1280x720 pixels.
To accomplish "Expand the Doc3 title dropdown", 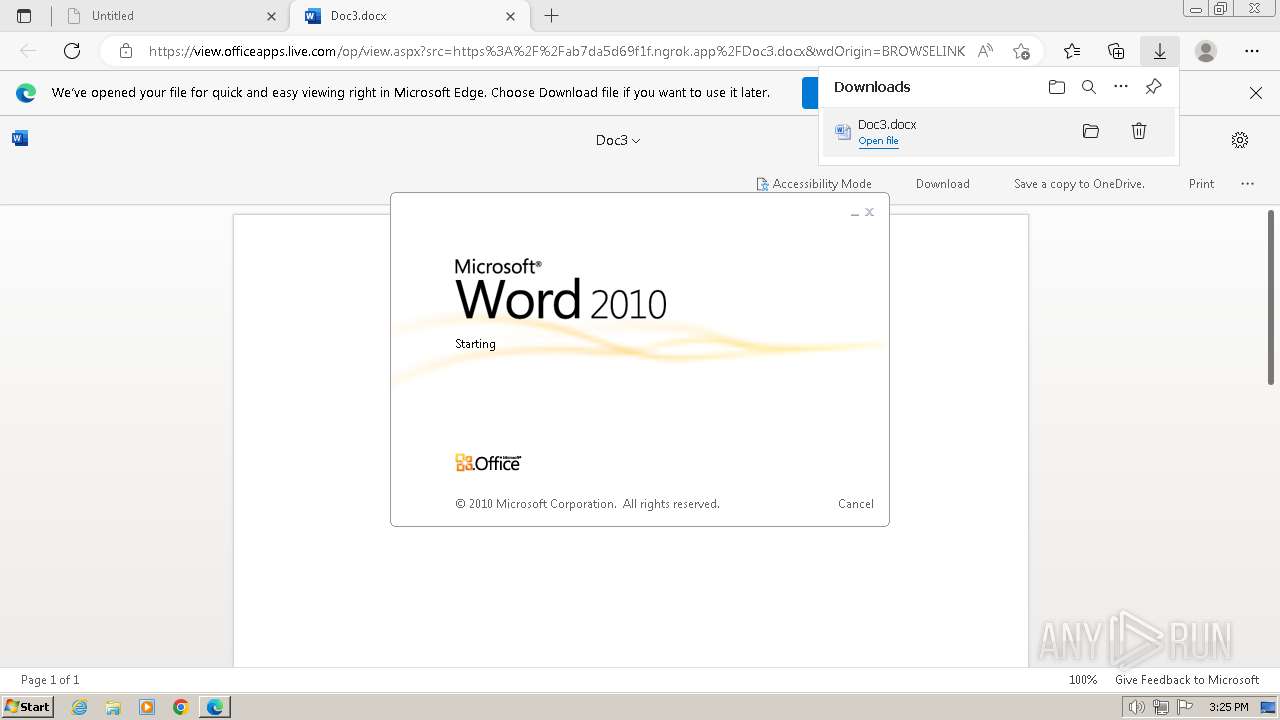I will 618,140.
